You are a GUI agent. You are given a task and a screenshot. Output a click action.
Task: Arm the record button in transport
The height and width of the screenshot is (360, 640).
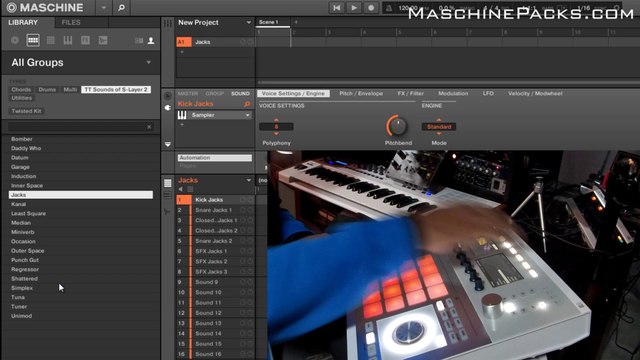pos(371,8)
